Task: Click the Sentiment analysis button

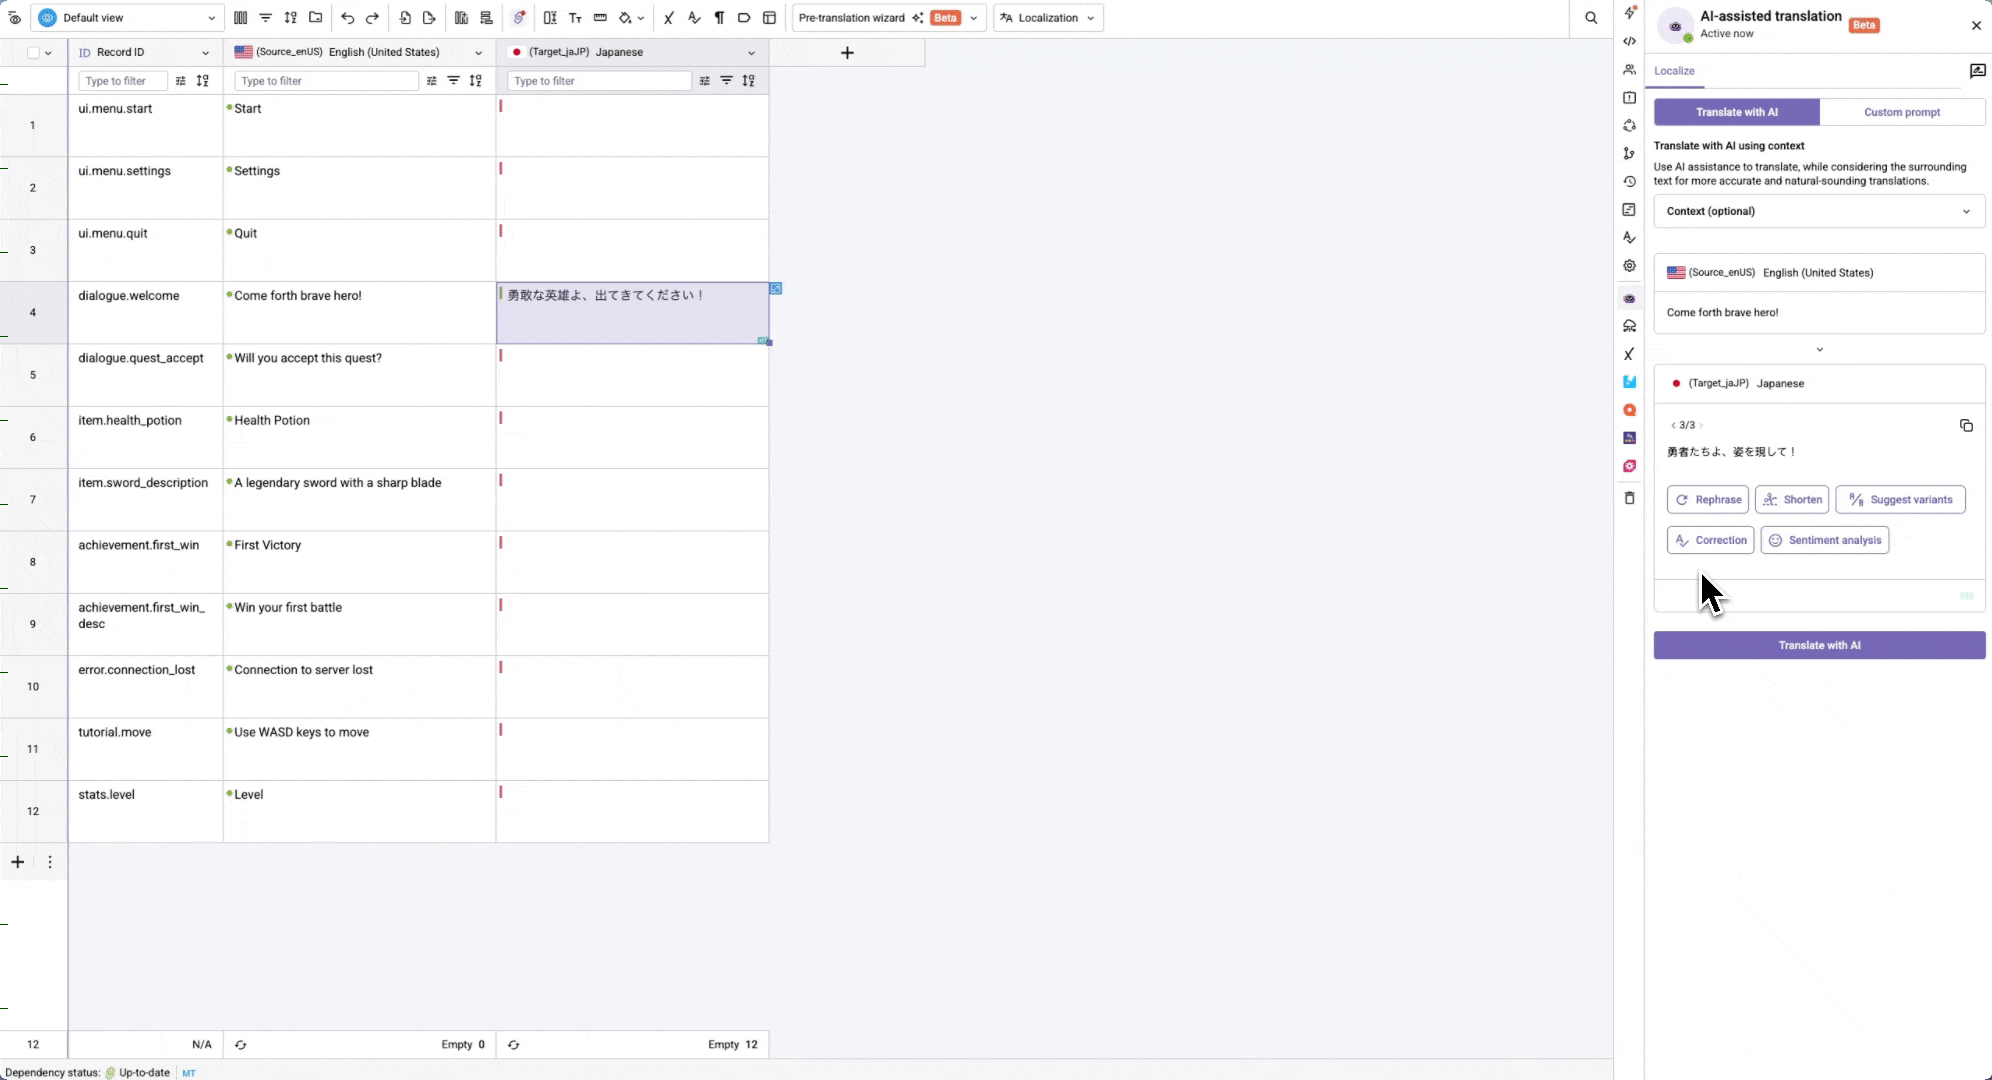Action: (x=1824, y=540)
